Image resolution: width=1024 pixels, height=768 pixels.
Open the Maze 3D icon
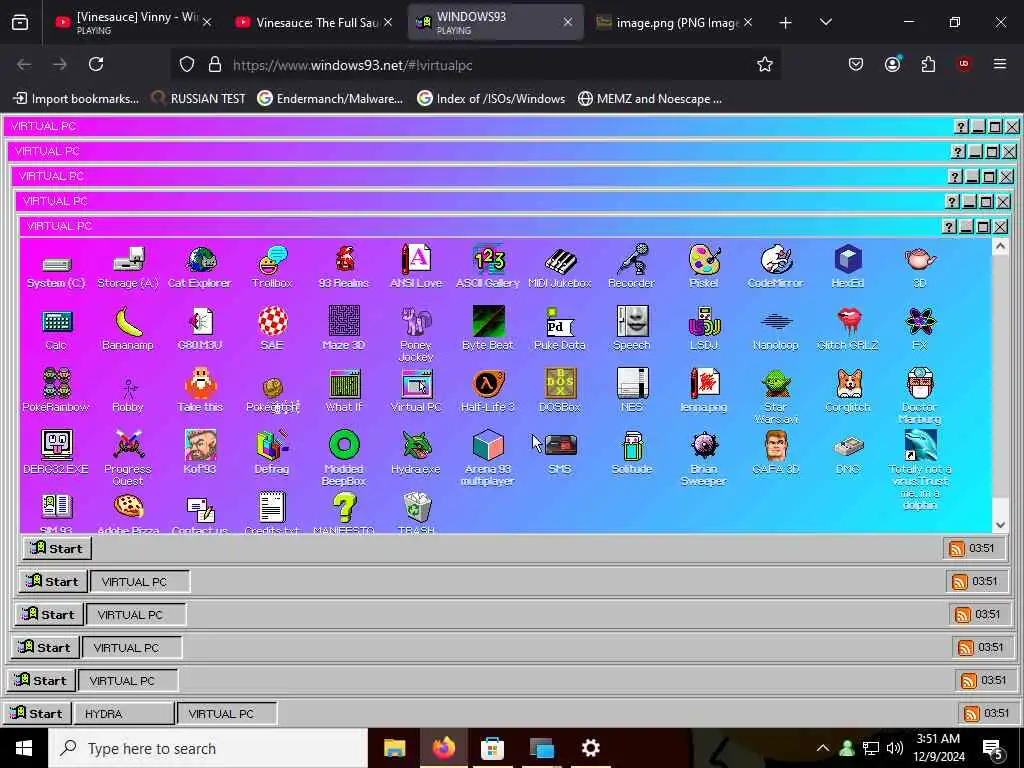pos(344,330)
